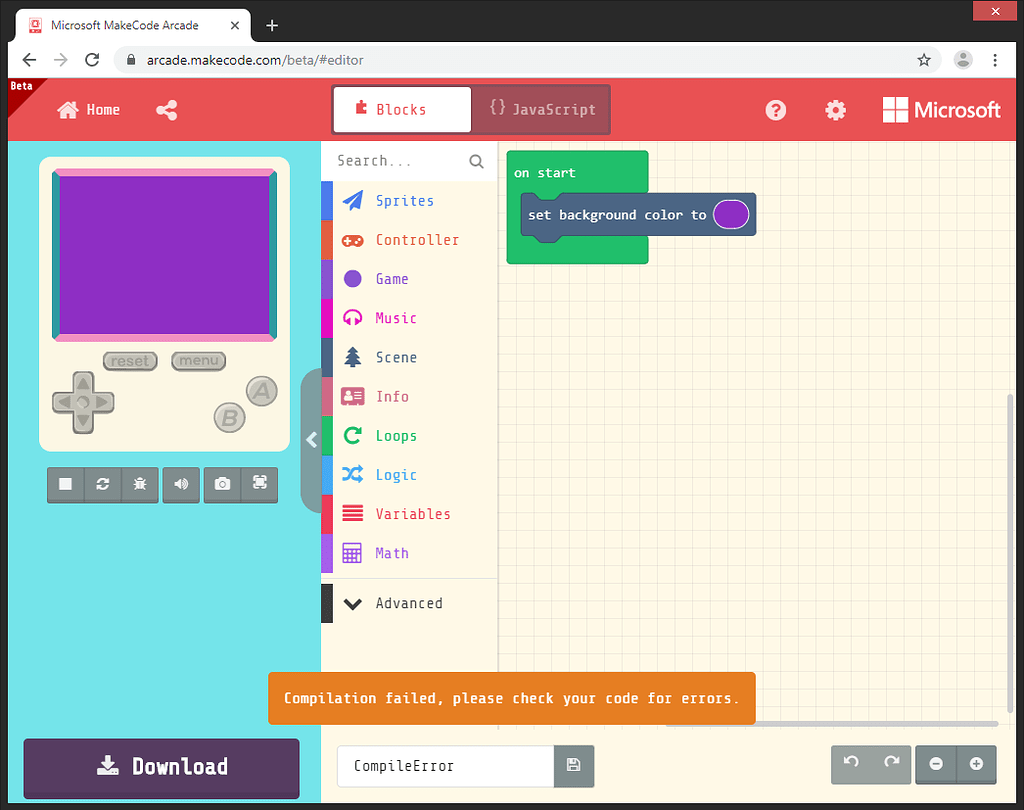Click the D-pad up arrow
This screenshot has height=810, width=1024.
point(83,382)
